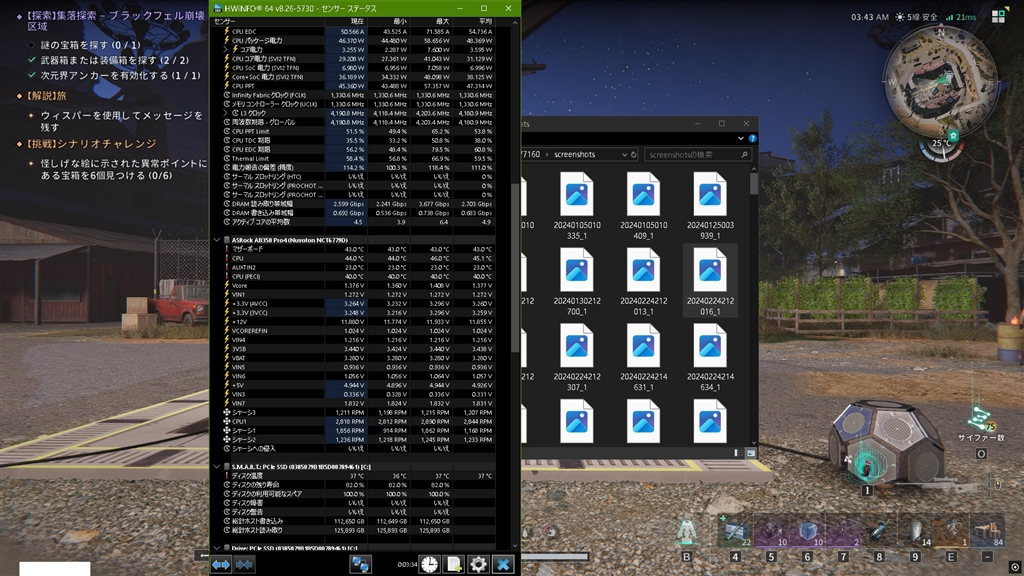The height and width of the screenshot is (576, 1024).
Task: Collapse Drive: PCIe SSD sensor group
Action: [217, 548]
